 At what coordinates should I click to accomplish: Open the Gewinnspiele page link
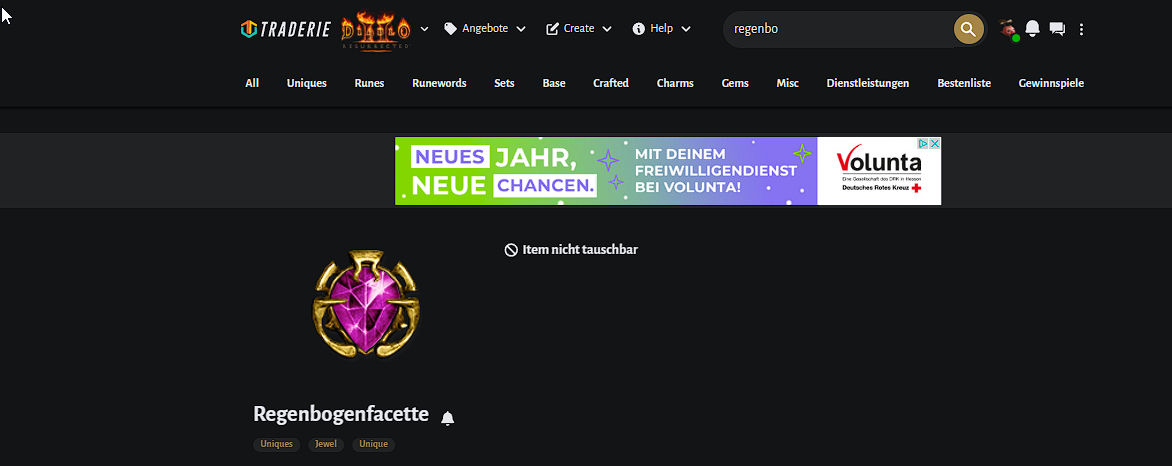click(x=1051, y=83)
